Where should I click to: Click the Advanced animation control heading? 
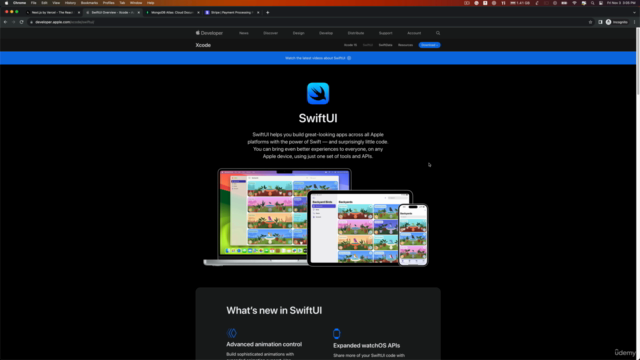(x=264, y=344)
